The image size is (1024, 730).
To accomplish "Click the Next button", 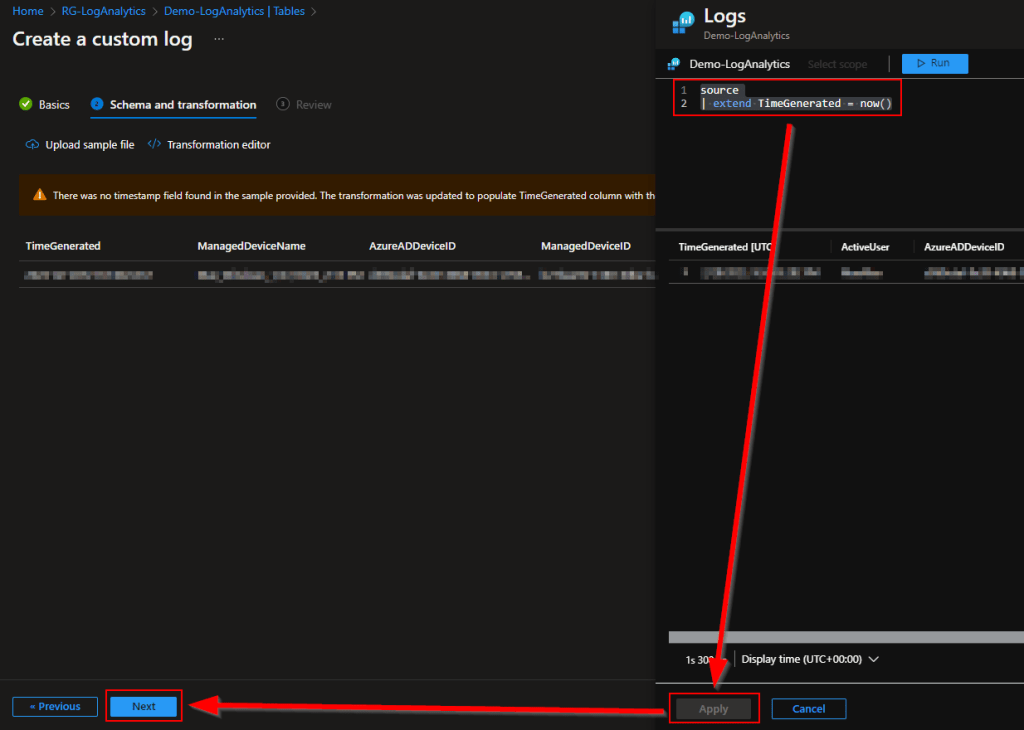I will pos(144,707).
